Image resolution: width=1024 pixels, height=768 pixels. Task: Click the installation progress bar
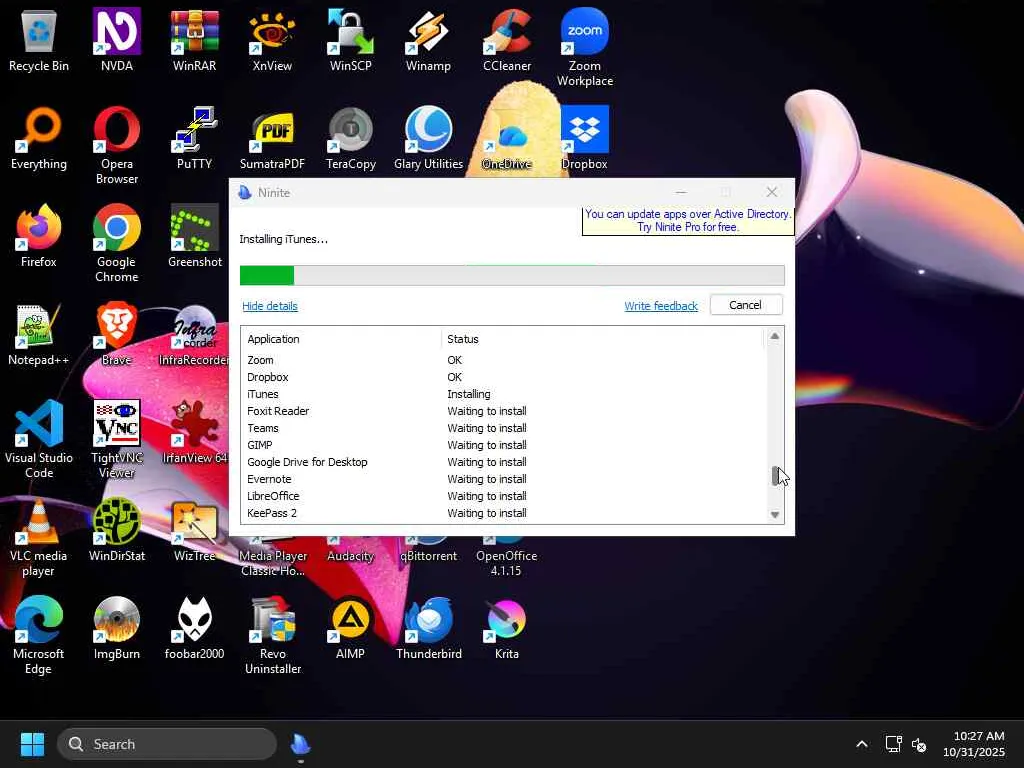(512, 275)
